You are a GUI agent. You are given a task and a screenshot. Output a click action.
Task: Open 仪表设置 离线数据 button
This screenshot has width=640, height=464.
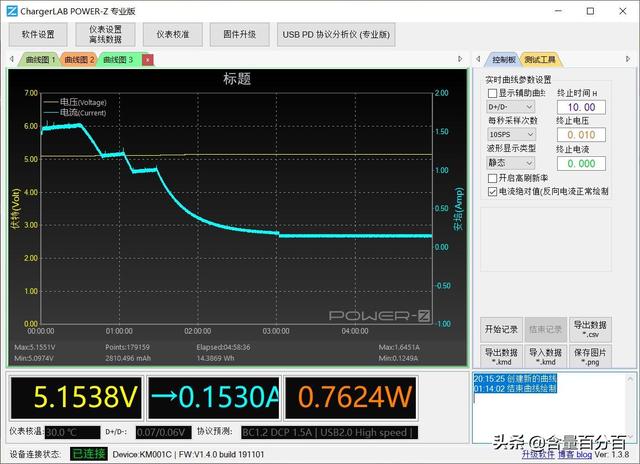click(105, 35)
